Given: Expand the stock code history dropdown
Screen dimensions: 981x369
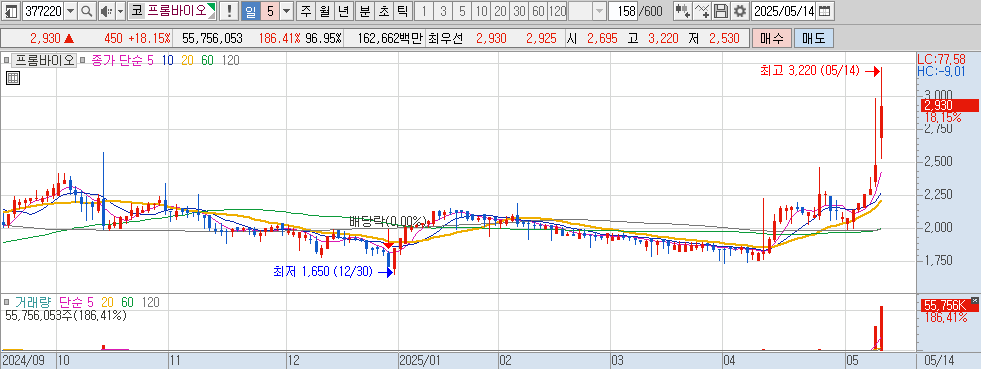Looking at the screenshot, I should coord(71,11).
